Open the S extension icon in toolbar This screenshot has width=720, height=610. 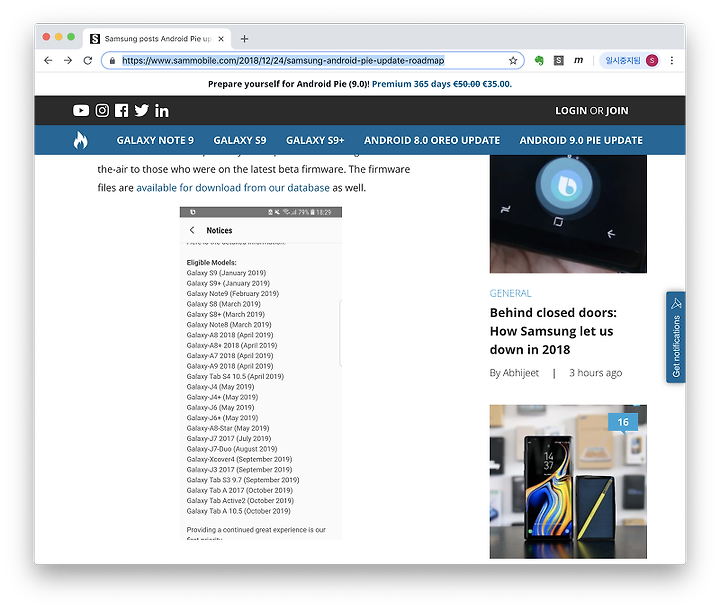[558, 60]
